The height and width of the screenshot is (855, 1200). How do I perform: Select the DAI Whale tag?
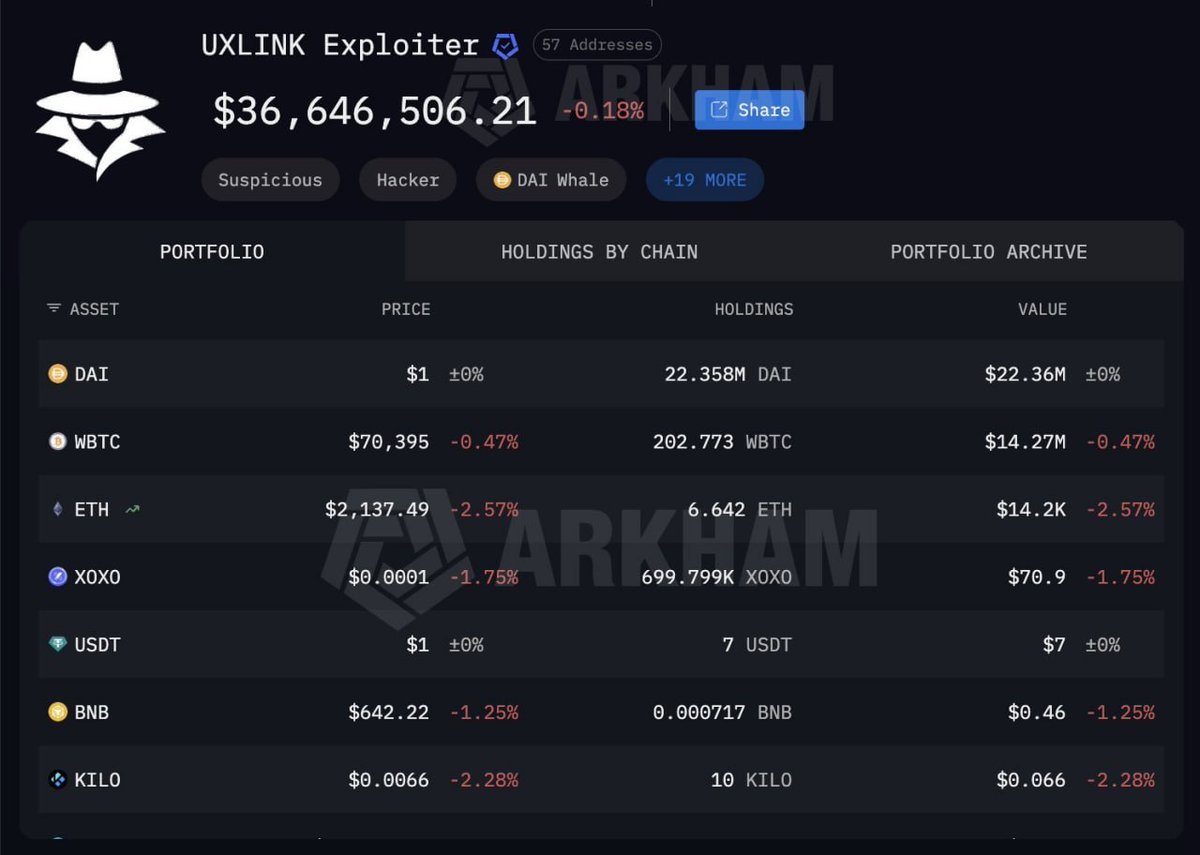coord(550,179)
